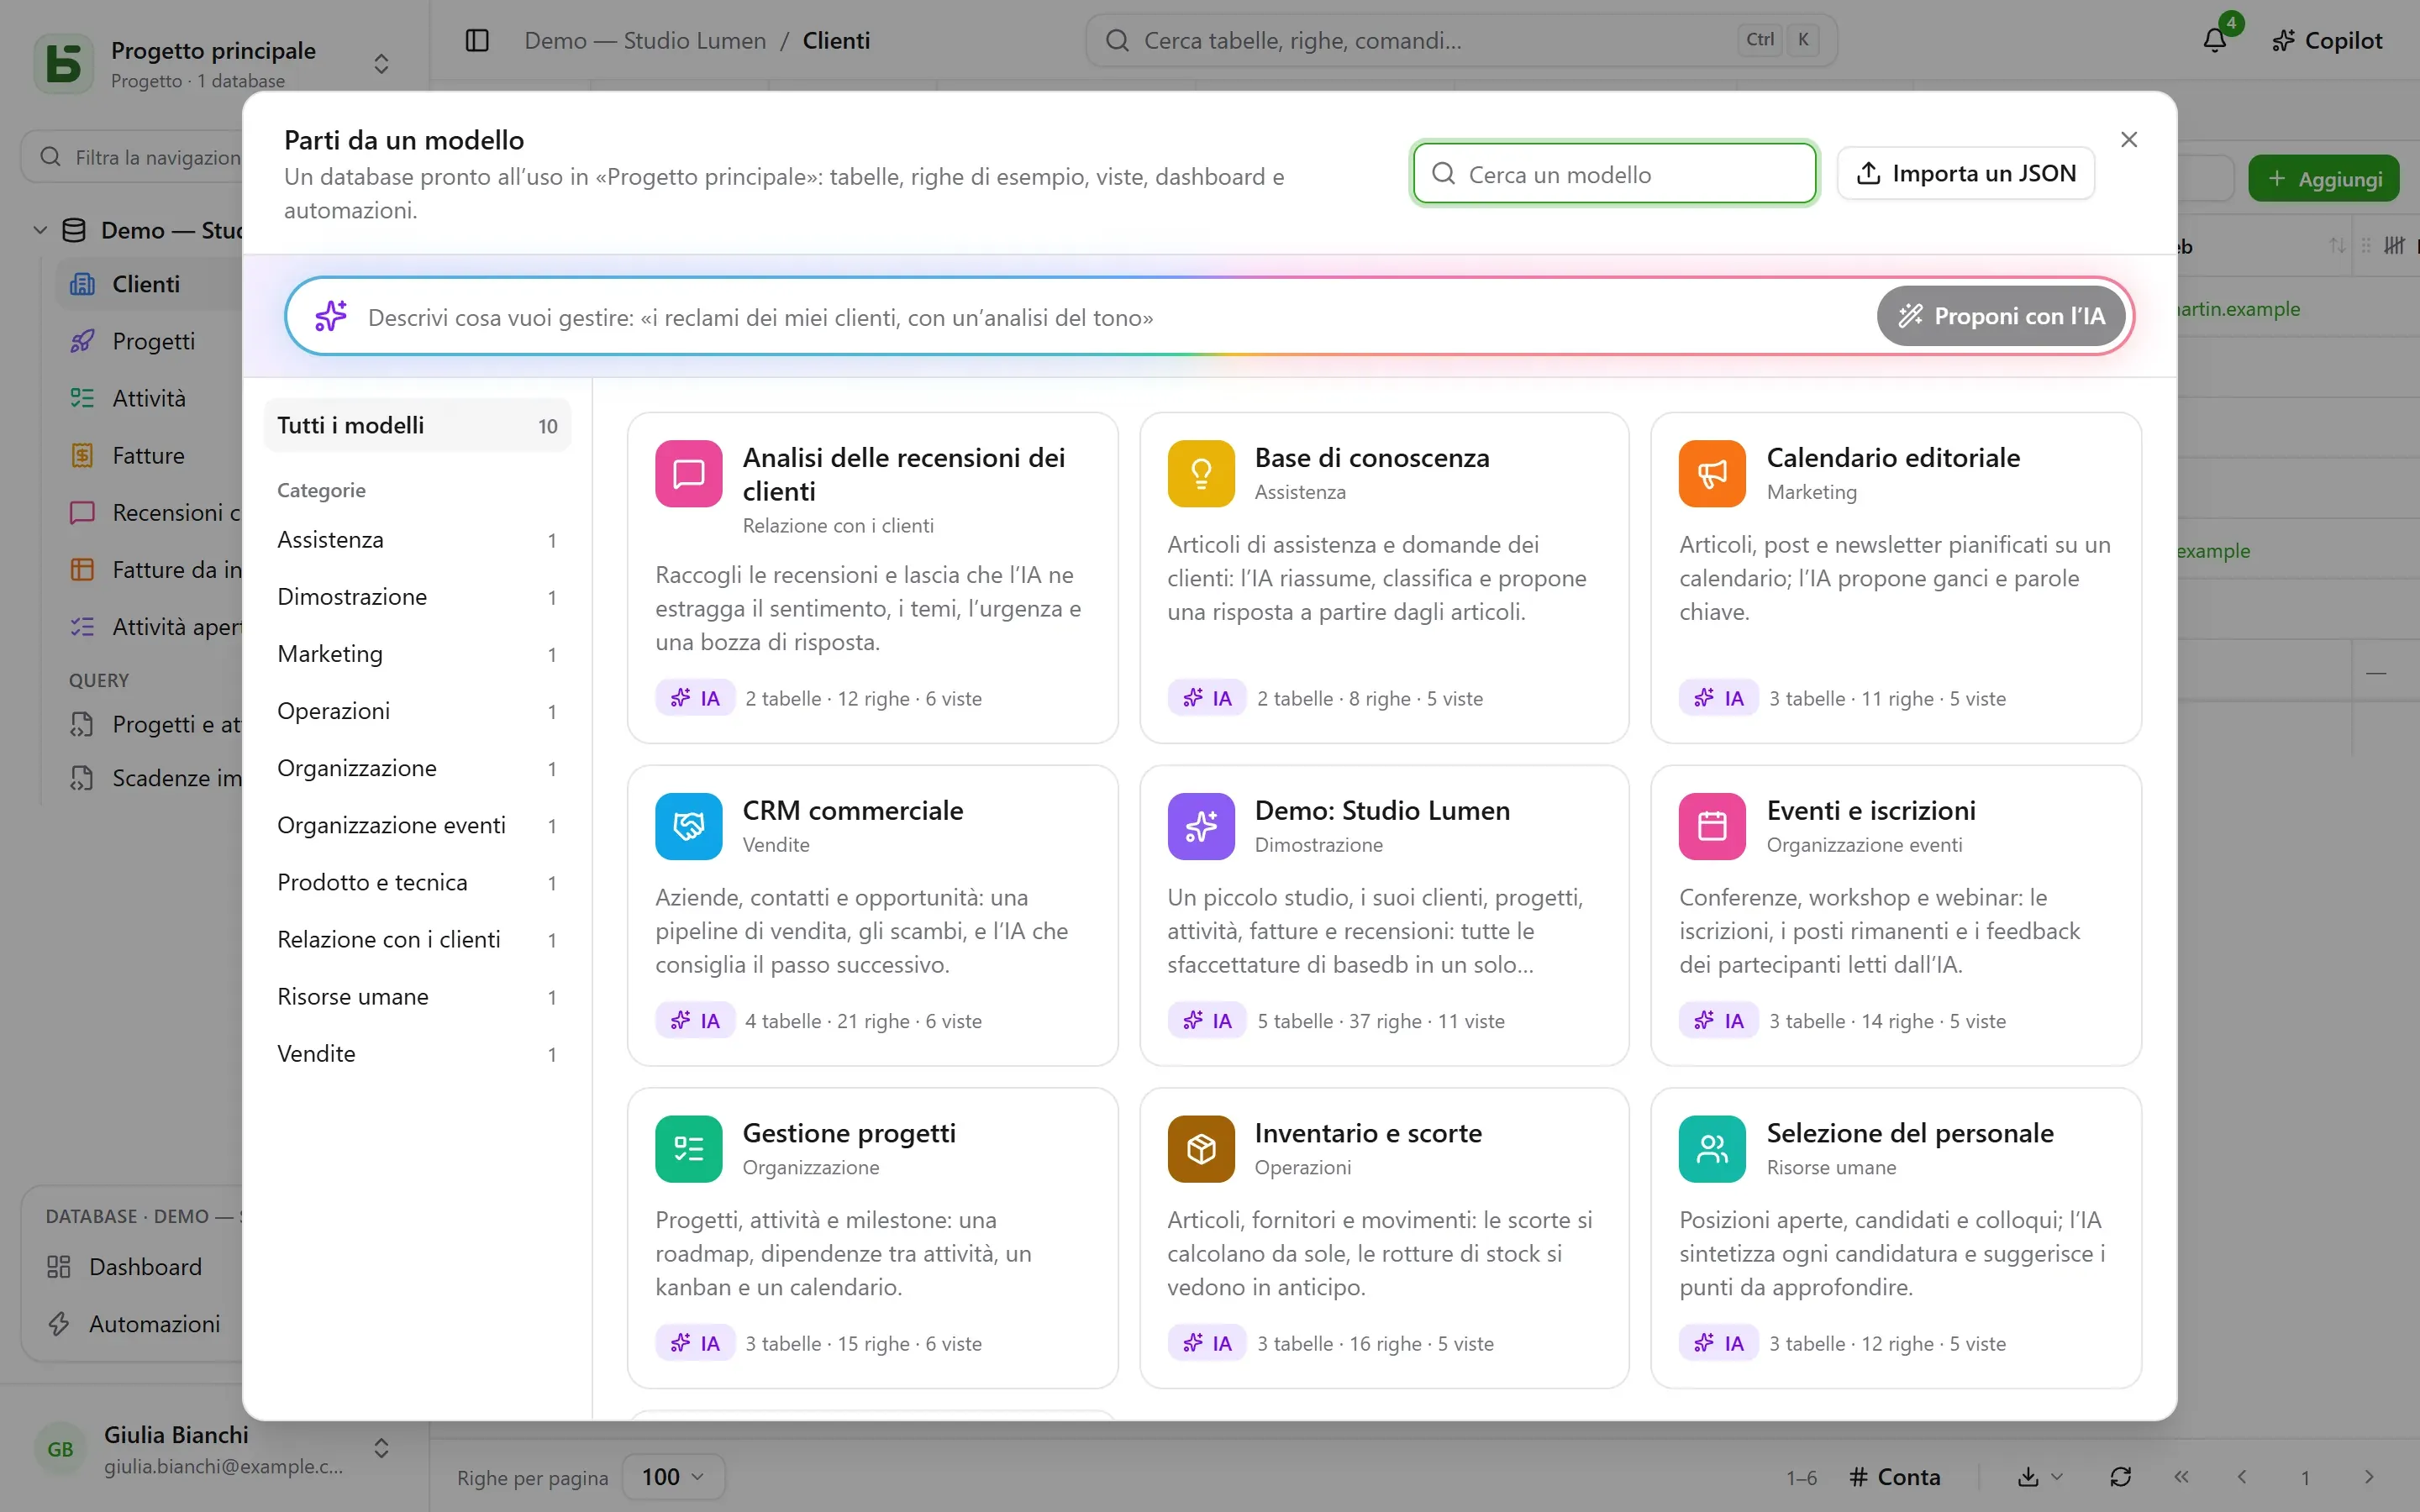
Task: Filter by the Marketing category
Action: tap(417, 654)
